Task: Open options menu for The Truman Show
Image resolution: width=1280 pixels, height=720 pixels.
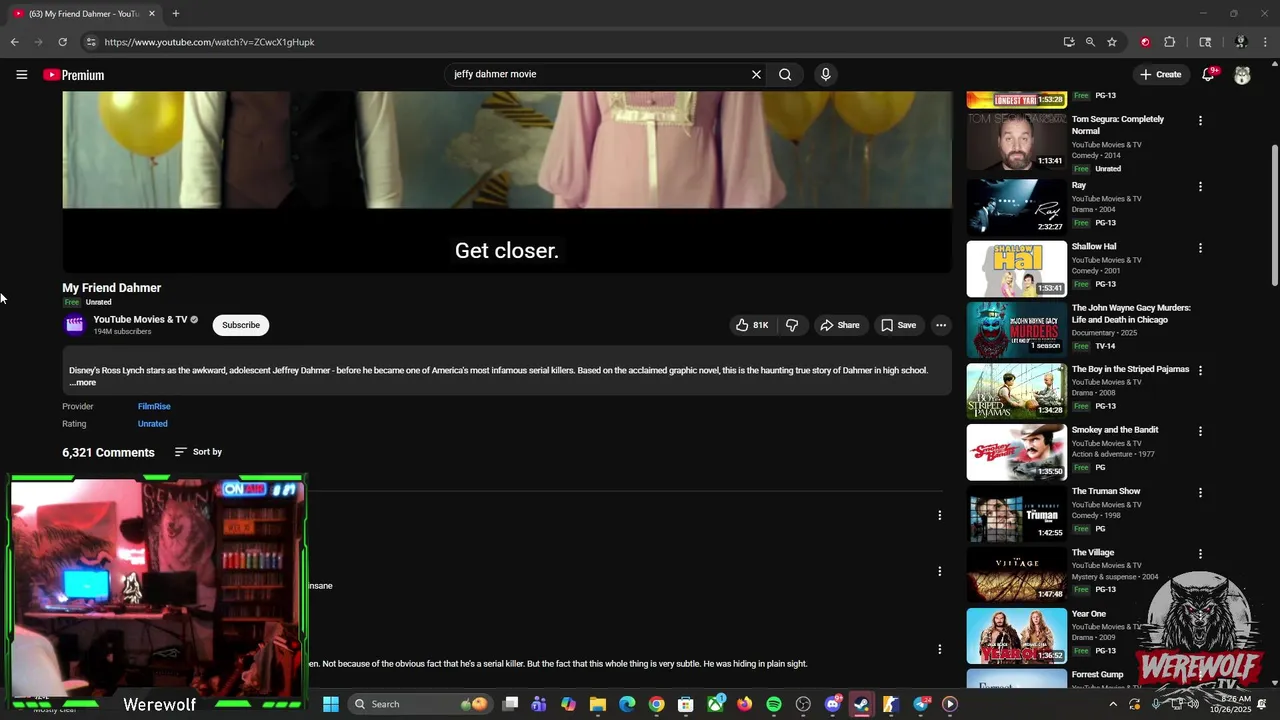Action: [x=1200, y=492]
